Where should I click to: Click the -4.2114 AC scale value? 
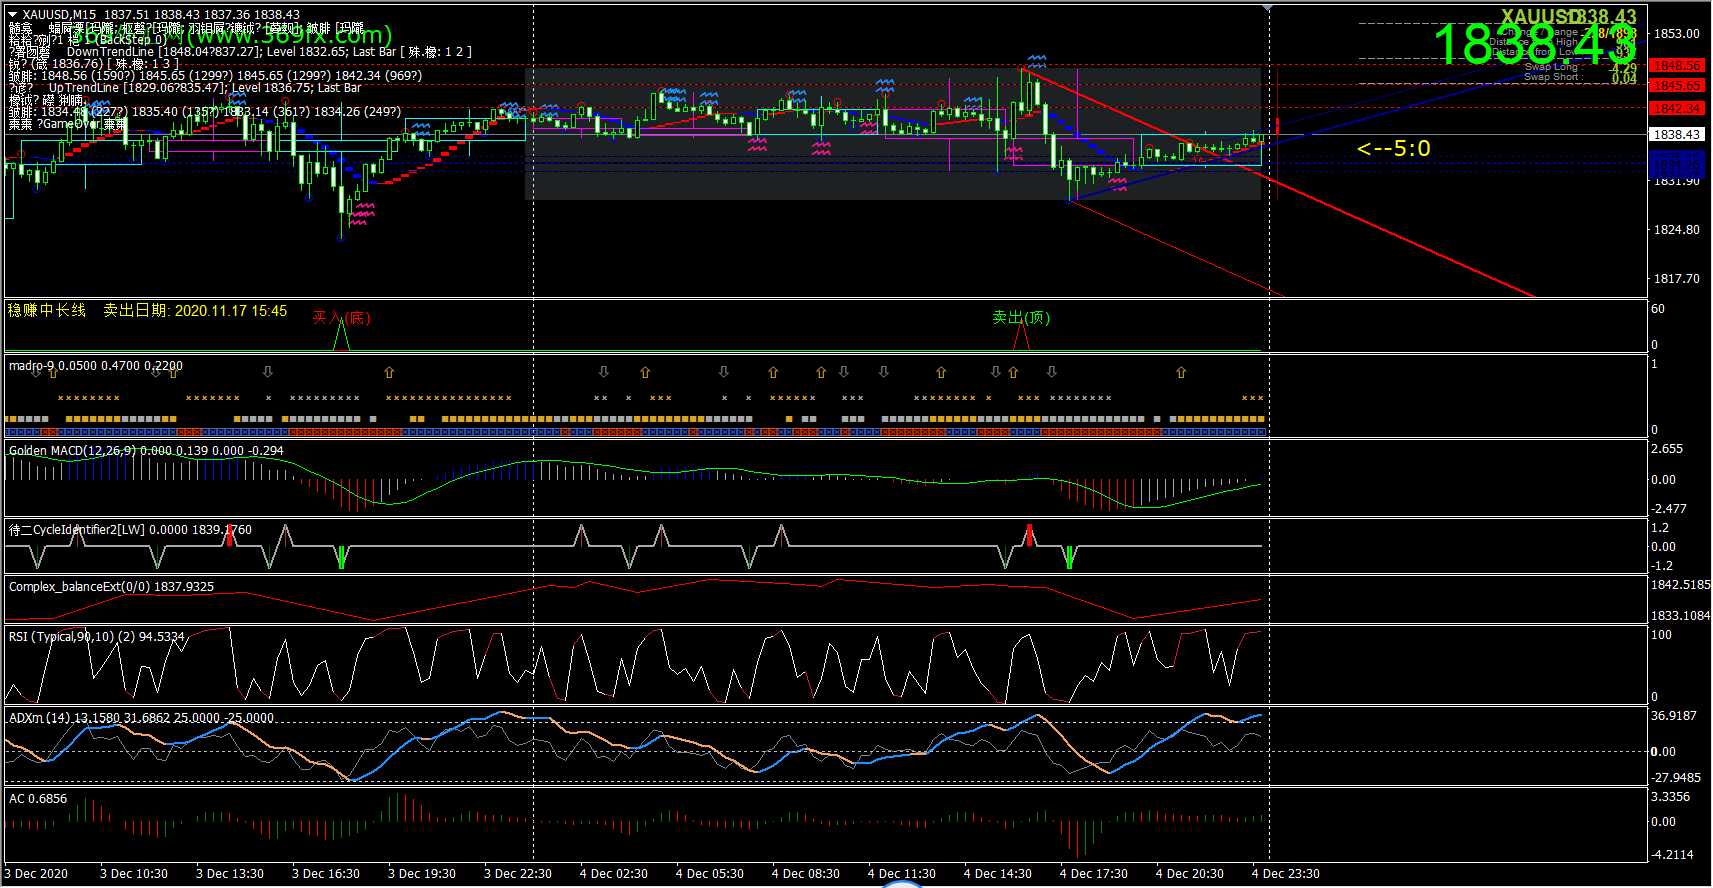coord(1672,855)
